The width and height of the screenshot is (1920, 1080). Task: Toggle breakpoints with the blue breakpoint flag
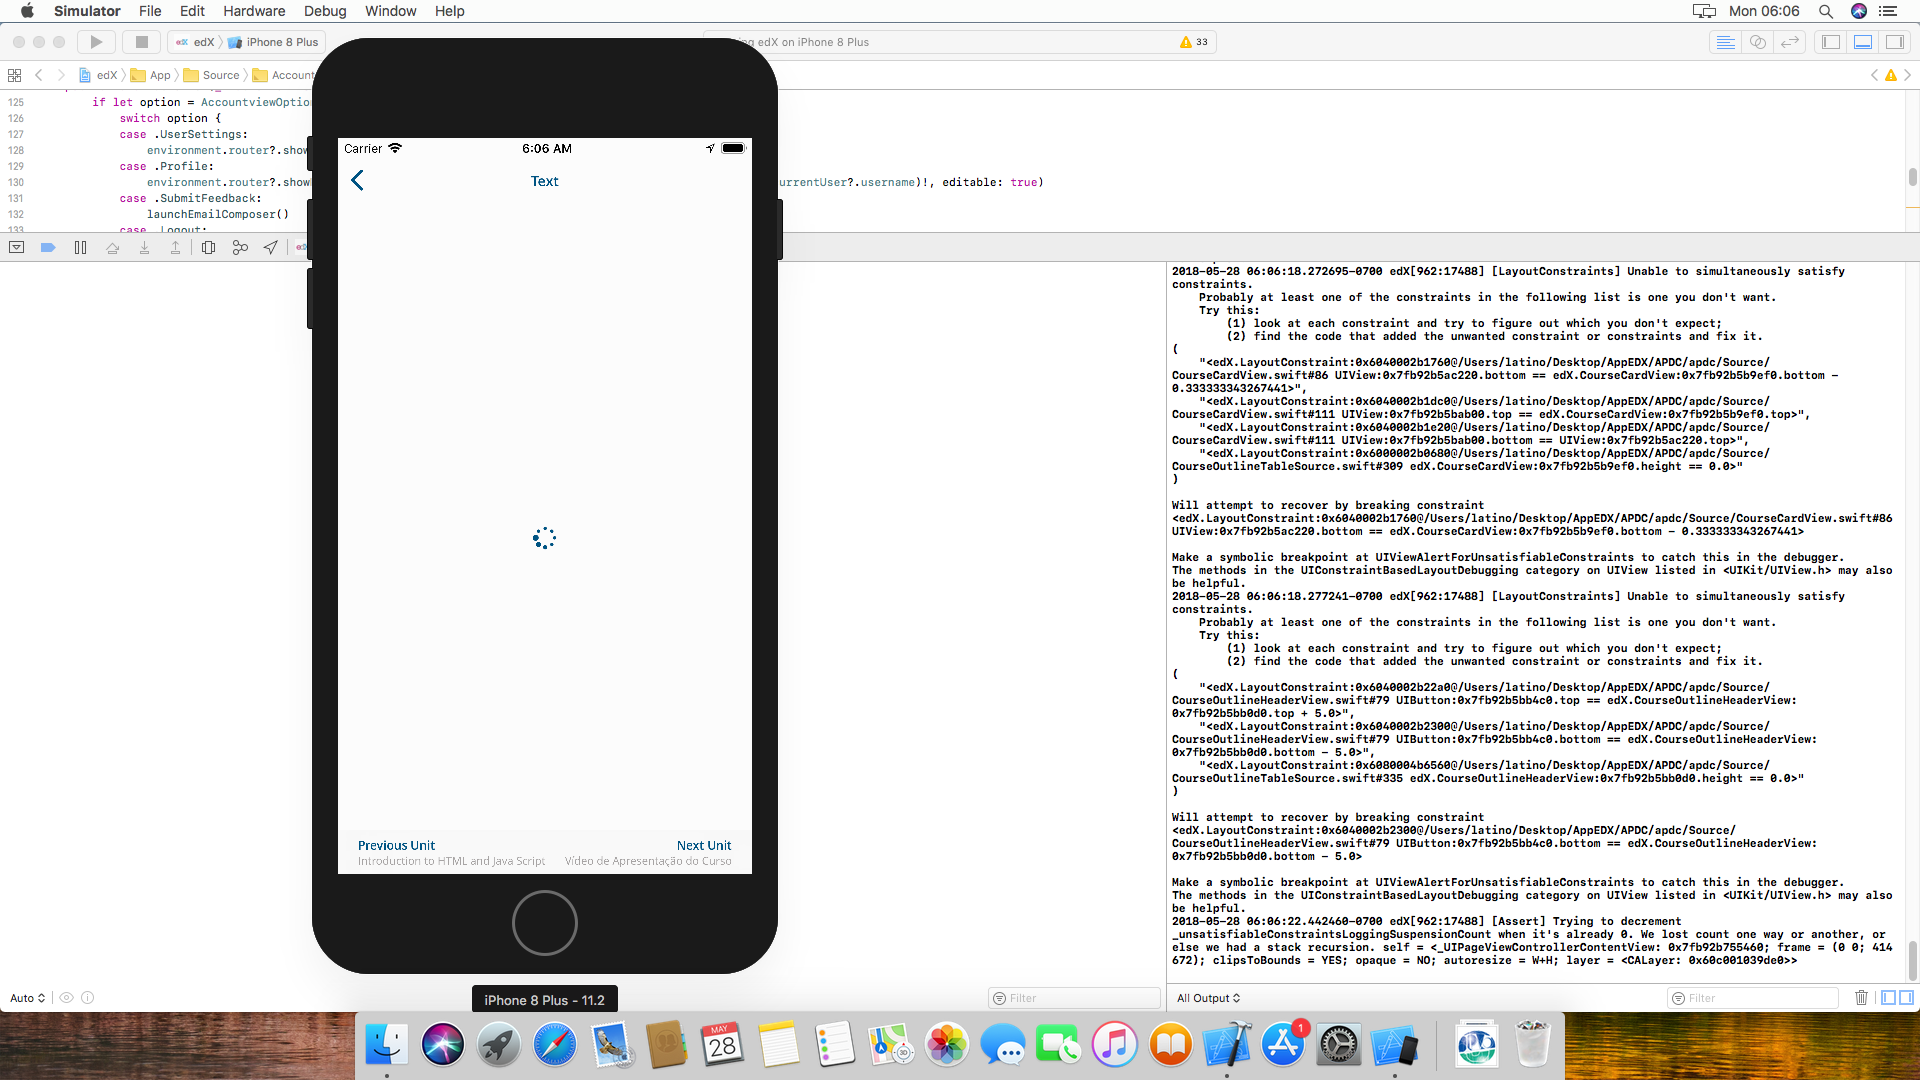[x=48, y=247]
